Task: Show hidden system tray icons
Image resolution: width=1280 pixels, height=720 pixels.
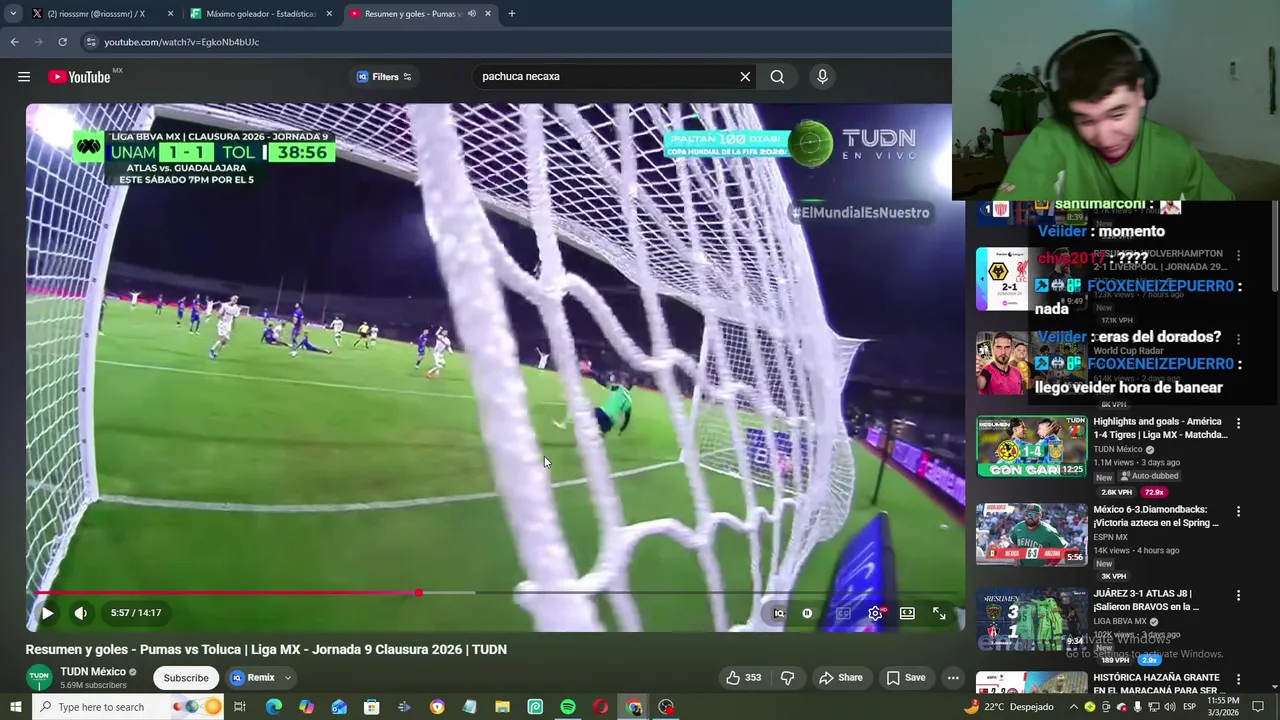Action: click(1074, 707)
